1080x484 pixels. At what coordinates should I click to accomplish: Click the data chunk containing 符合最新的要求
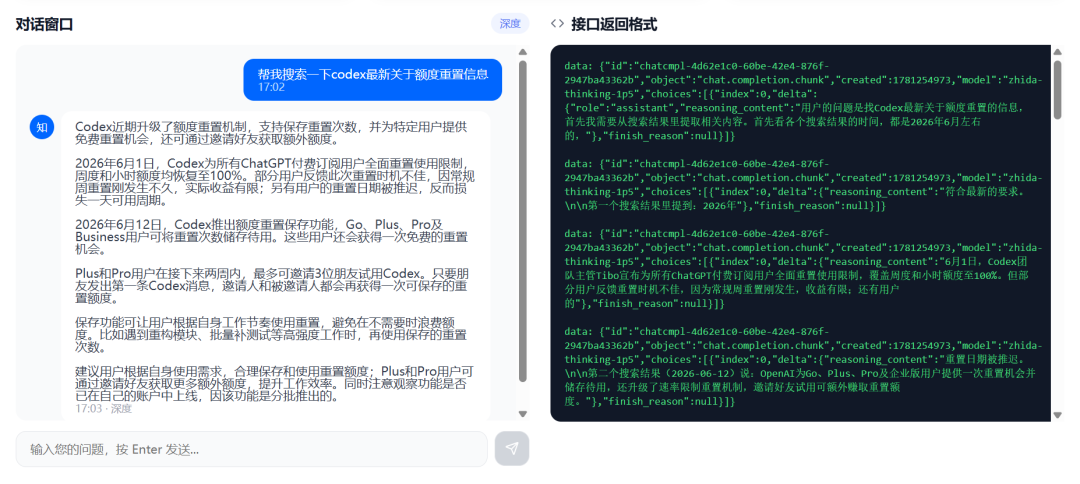(804, 185)
